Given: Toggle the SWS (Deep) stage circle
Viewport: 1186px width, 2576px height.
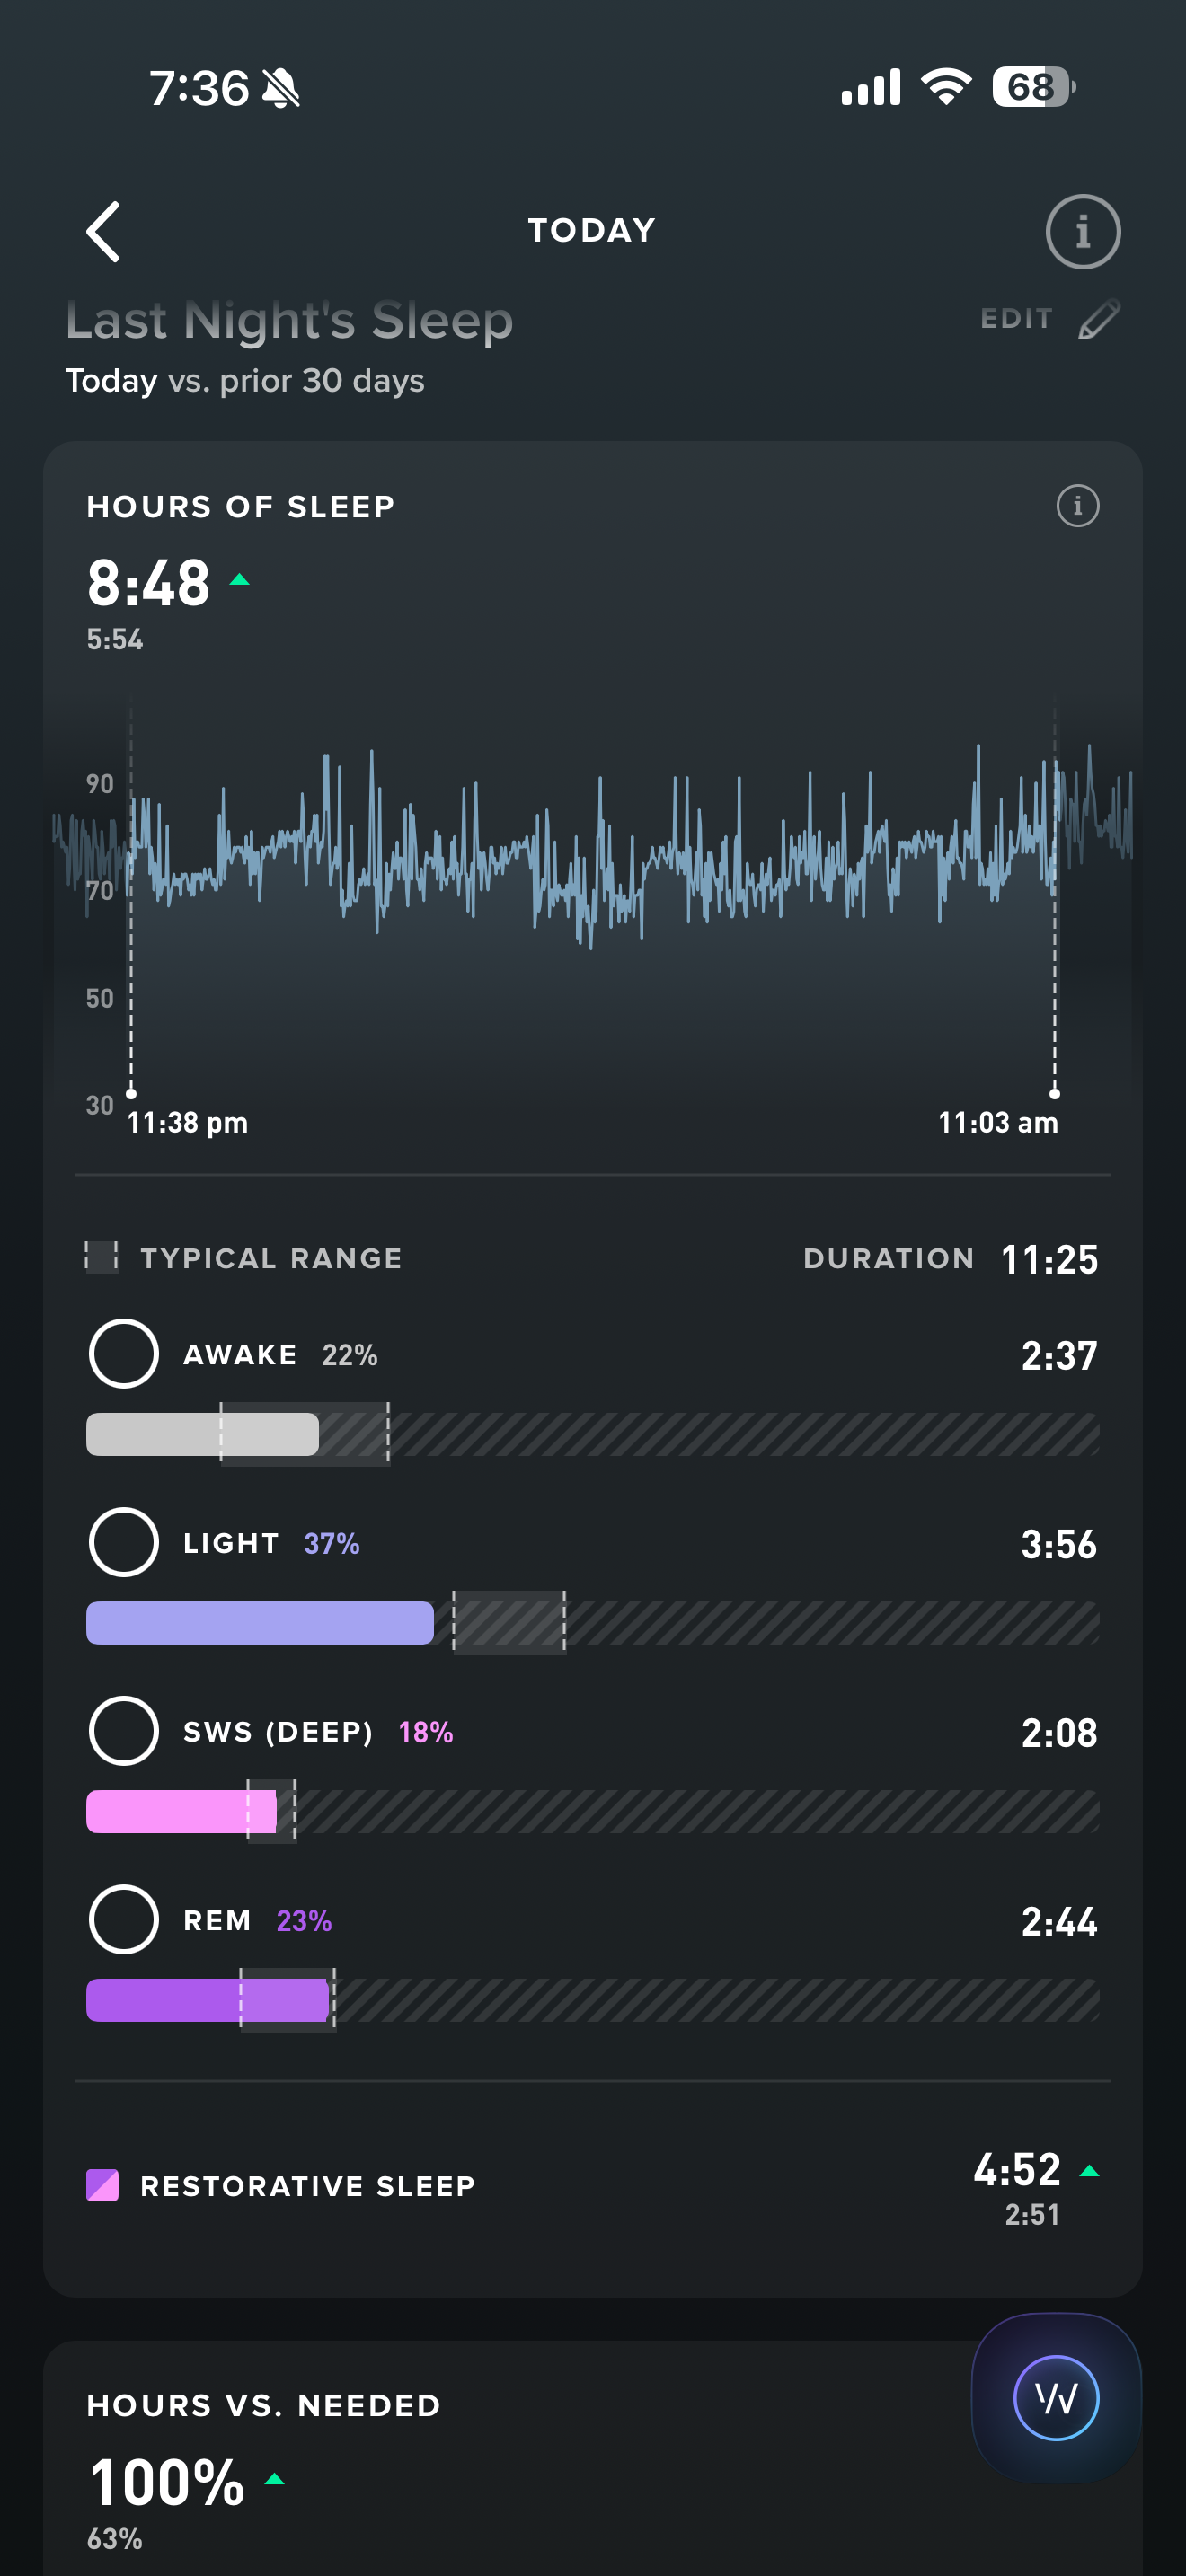Looking at the screenshot, I should (124, 1731).
